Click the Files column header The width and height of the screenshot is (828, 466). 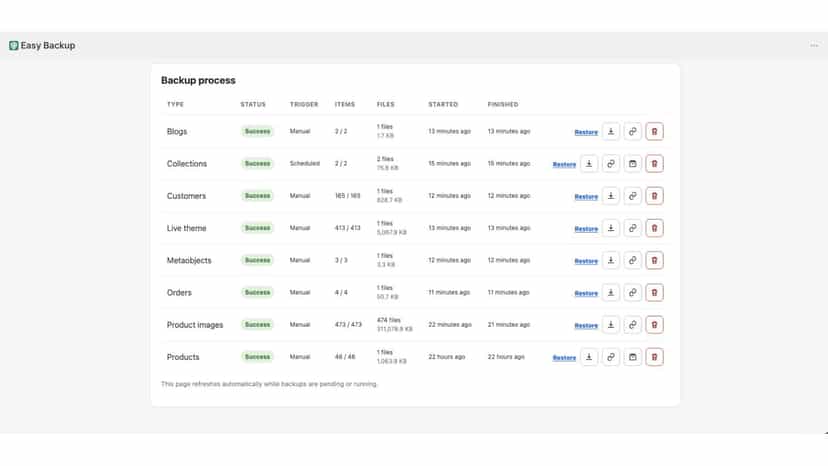385,105
